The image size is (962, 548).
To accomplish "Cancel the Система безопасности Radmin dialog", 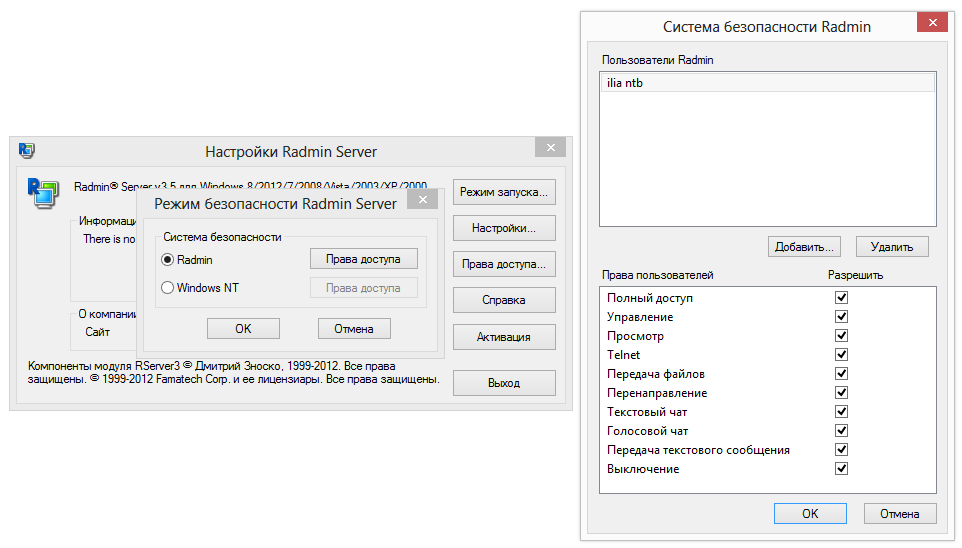I will 900,514.
